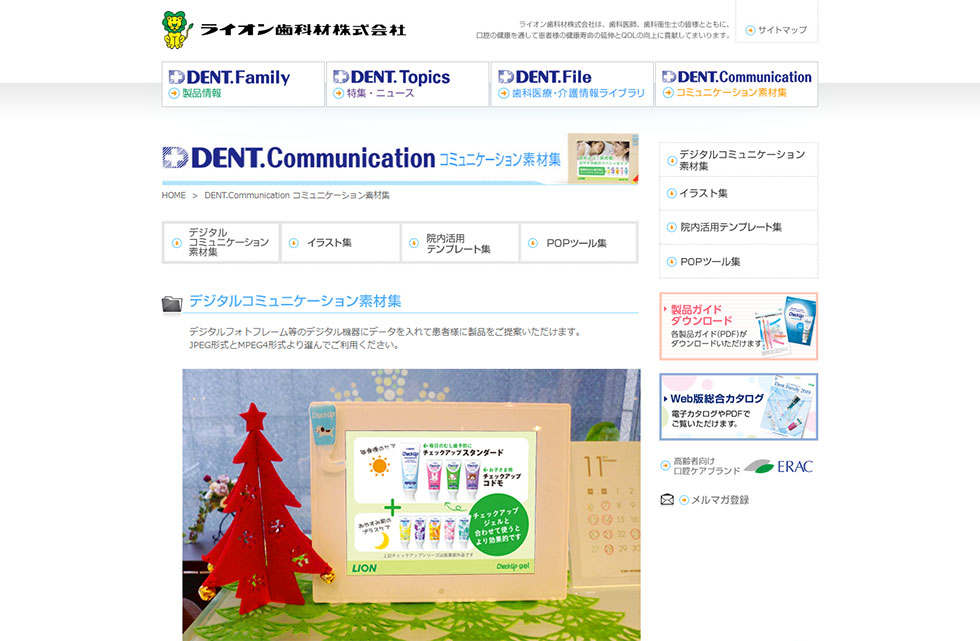
Task: Click arrow icon beside メルマガ登録
Action: pyautogui.click(x=684, y=500)
